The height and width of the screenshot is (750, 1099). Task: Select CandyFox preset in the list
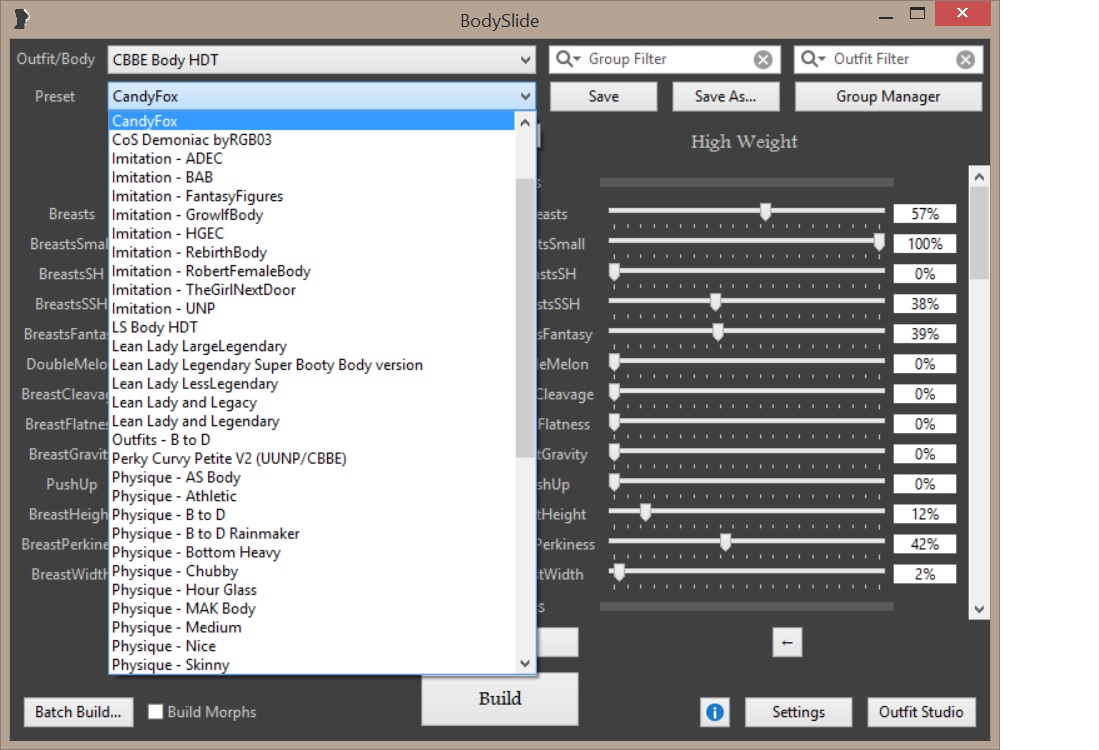click(x=312, y=121)
